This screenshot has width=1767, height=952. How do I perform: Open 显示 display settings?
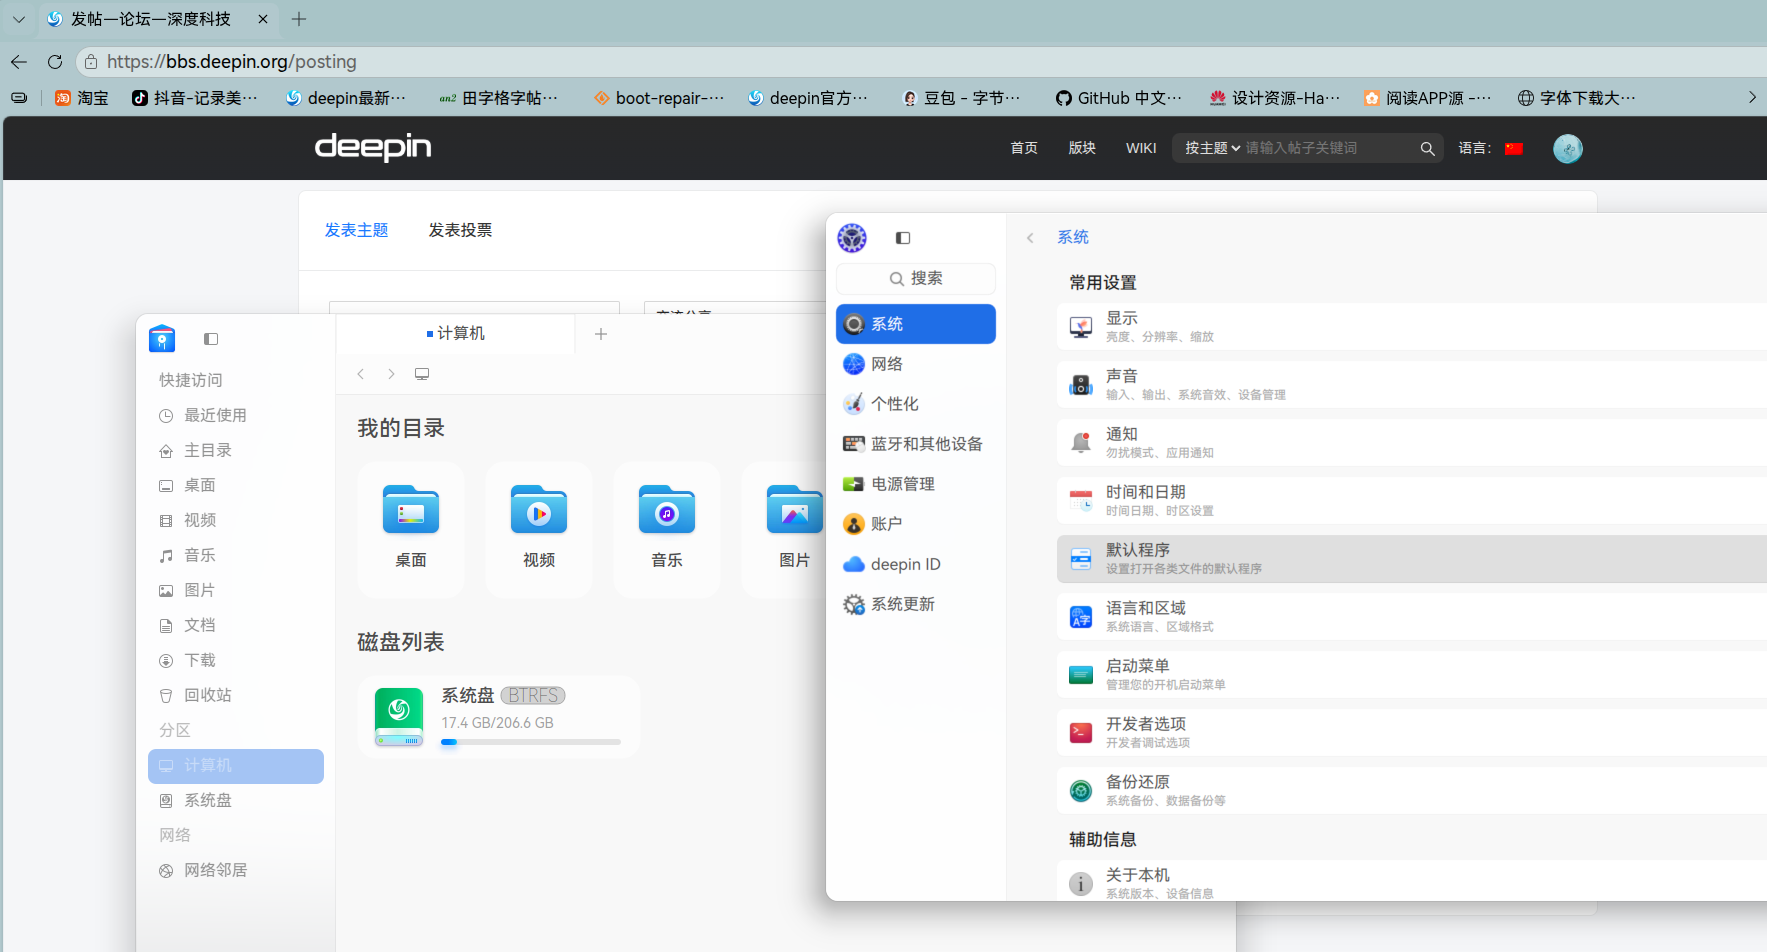click(x=1412, y=327)
